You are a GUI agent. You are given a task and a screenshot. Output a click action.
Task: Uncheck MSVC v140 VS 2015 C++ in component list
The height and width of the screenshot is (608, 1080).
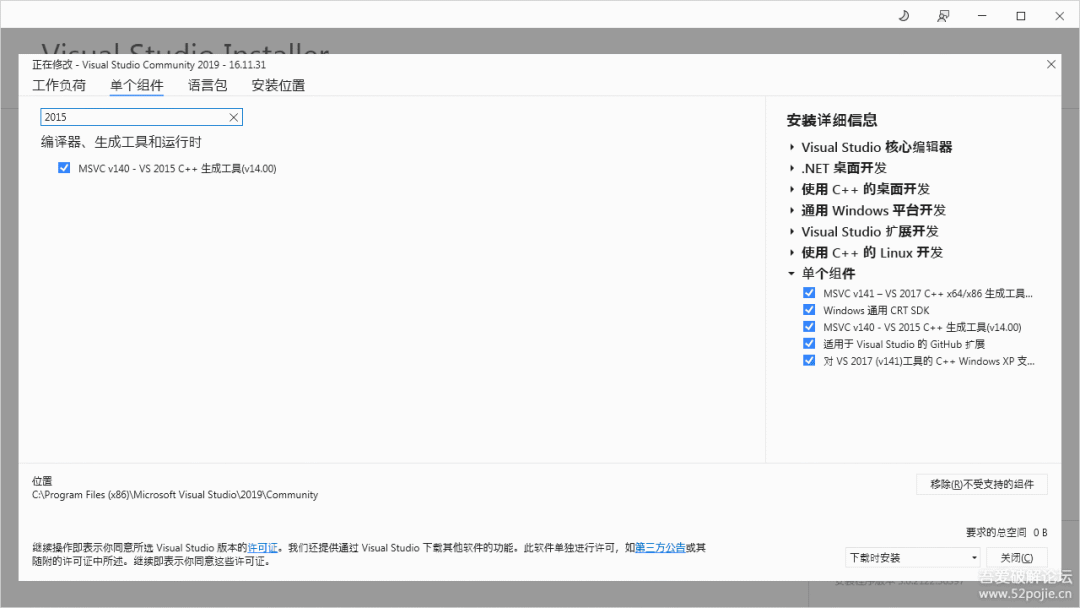click(x=64, y=168)
